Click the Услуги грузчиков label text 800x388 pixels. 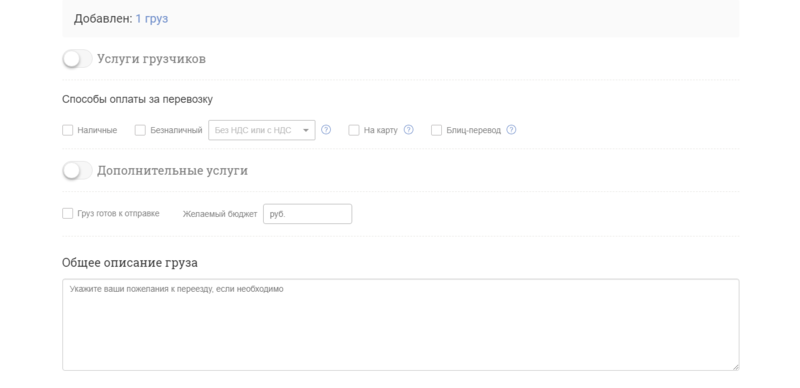152,59
